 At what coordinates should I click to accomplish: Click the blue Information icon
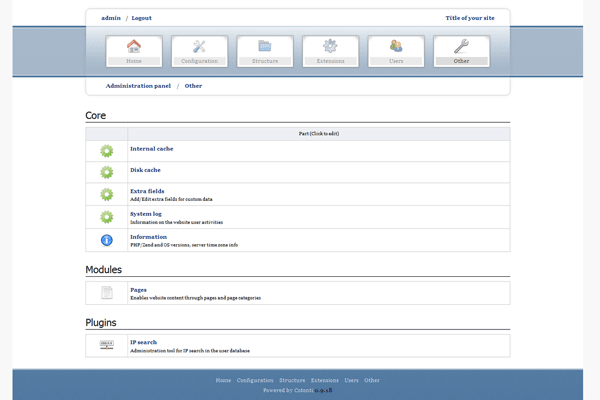coord(107,240)
